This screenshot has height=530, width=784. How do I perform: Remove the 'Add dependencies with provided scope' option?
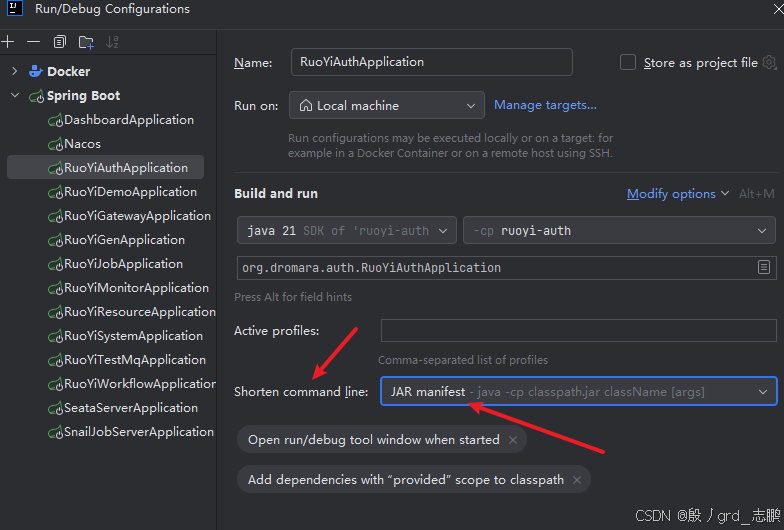(x=576, y=480)
